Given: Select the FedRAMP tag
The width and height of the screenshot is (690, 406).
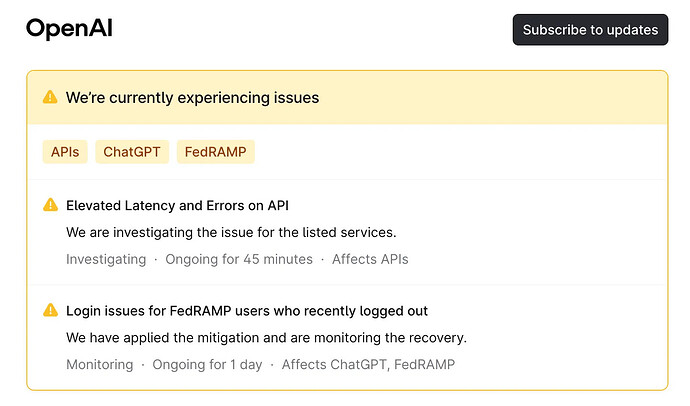Looking at the screenshot, I should pos(216,152).
